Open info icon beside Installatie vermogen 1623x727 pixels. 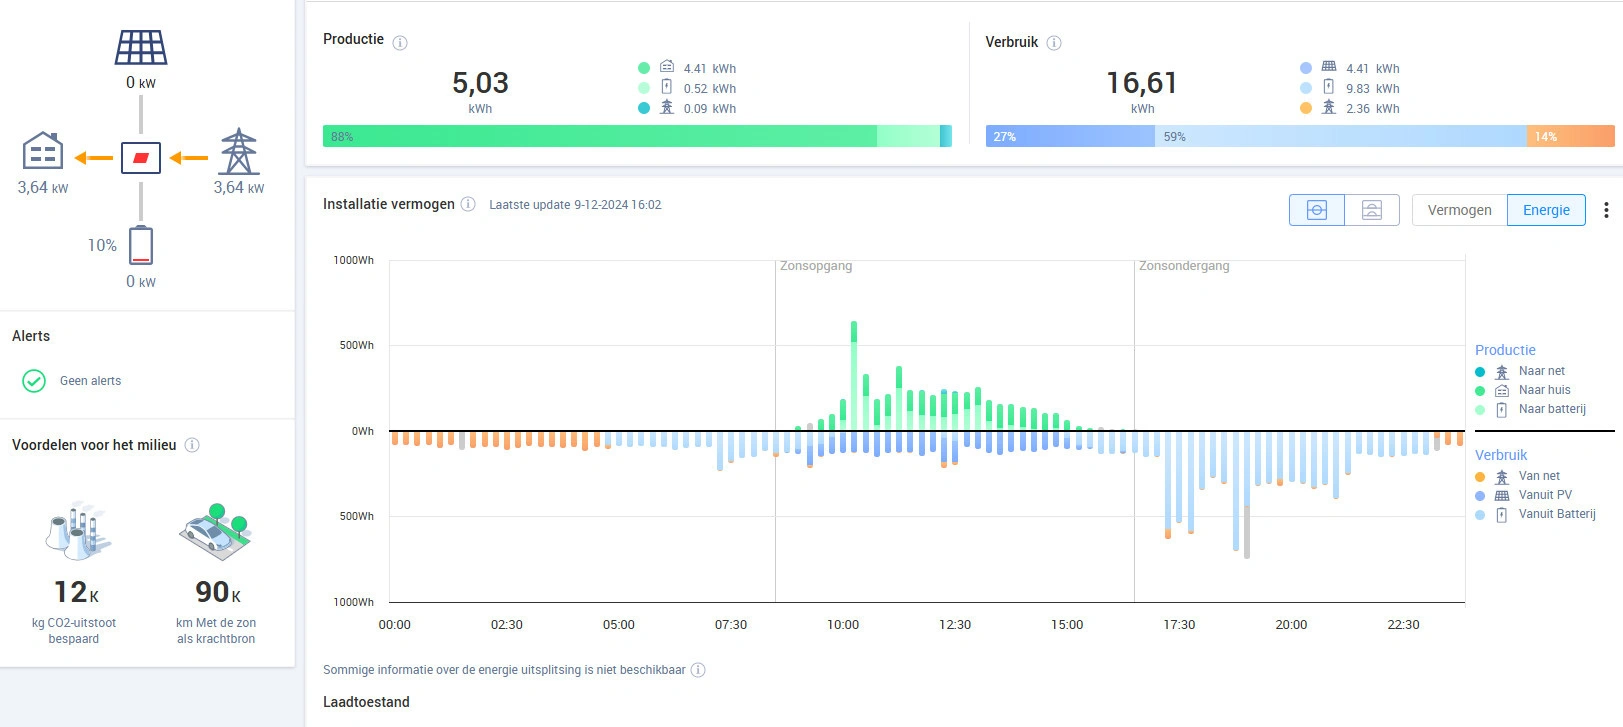pos(468,204)
